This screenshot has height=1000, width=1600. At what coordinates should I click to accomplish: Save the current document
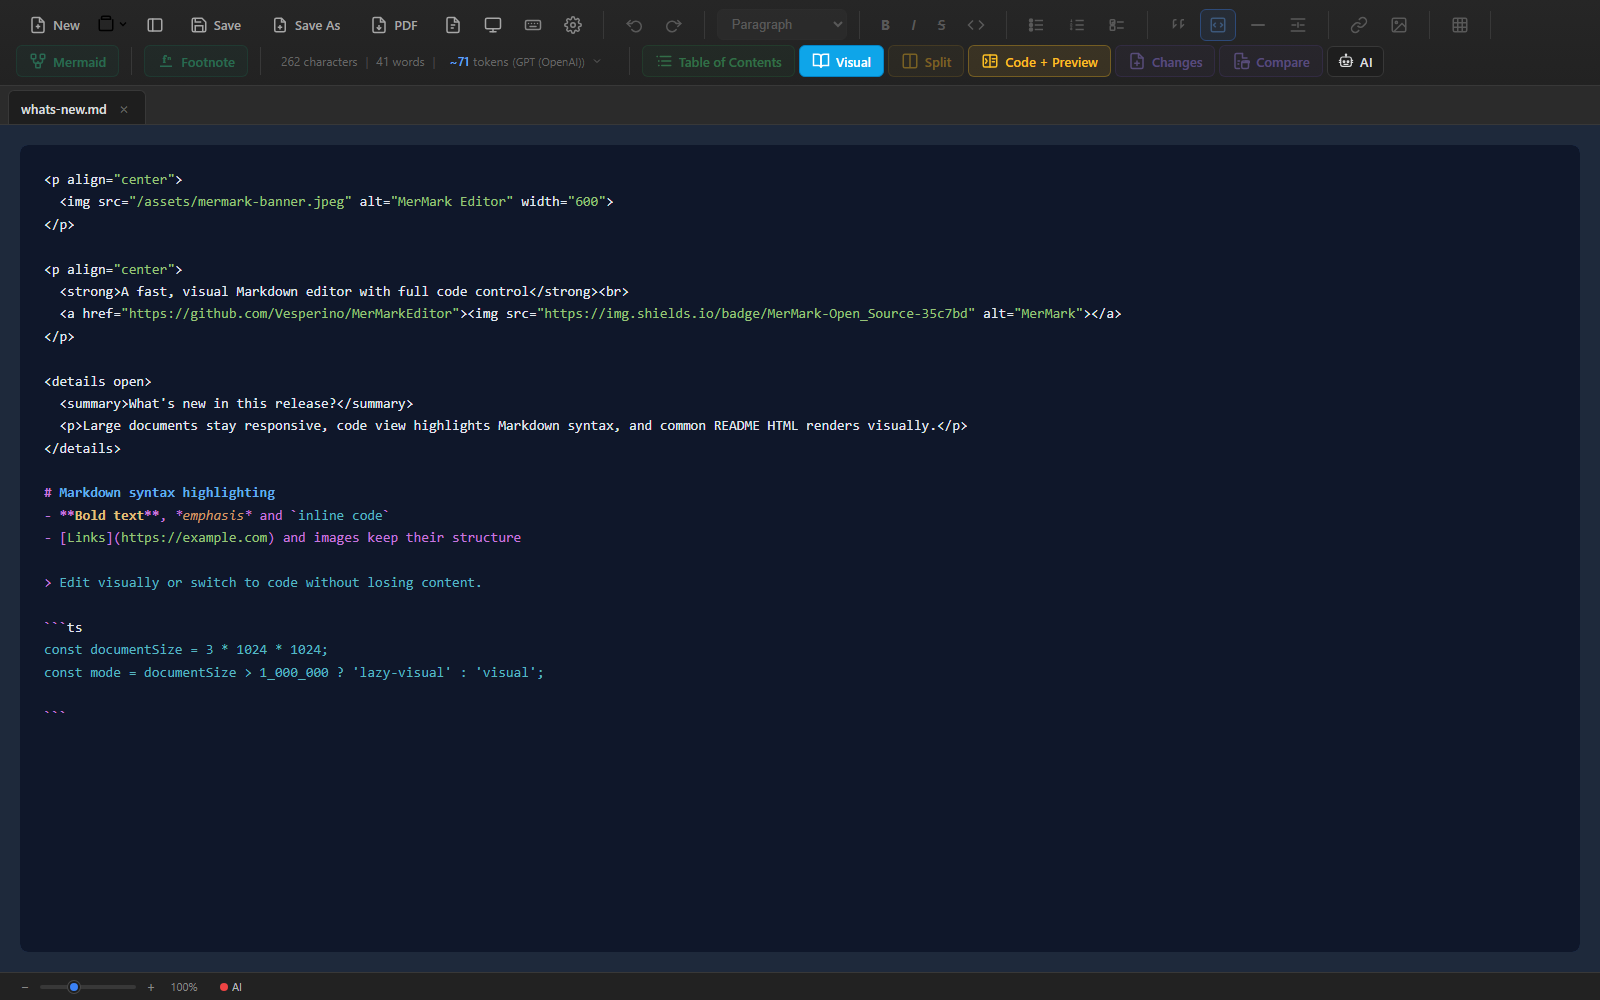coord(216,25)
